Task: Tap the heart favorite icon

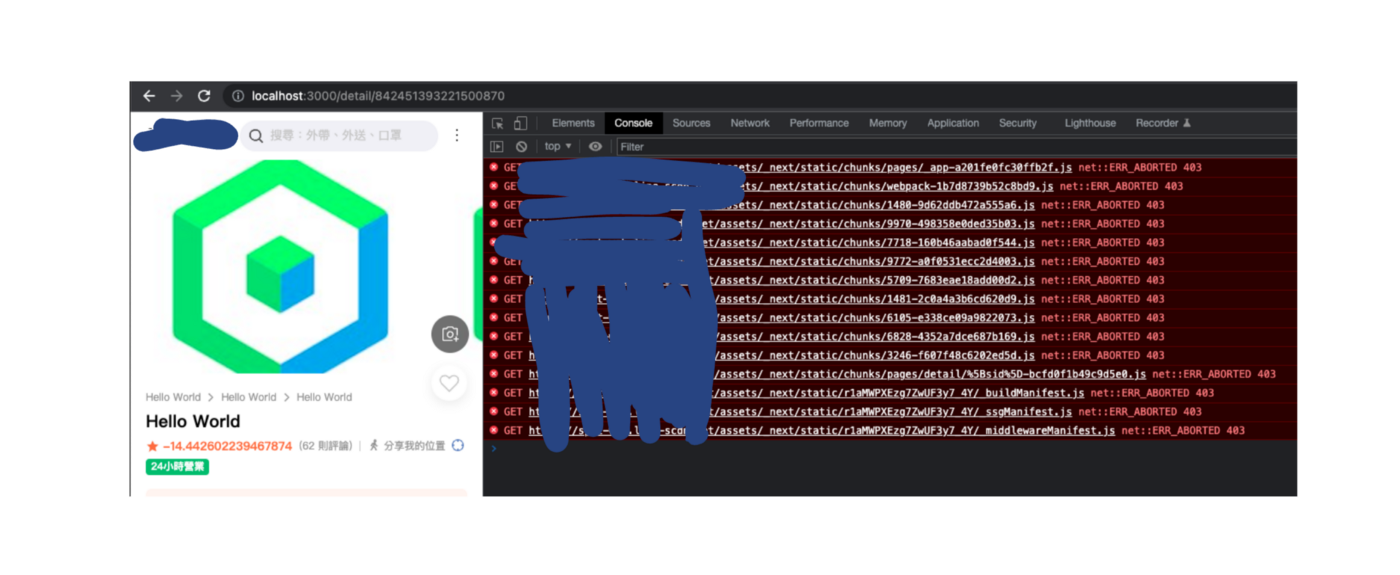Action: pyautogui.click(x=449, y=383)
